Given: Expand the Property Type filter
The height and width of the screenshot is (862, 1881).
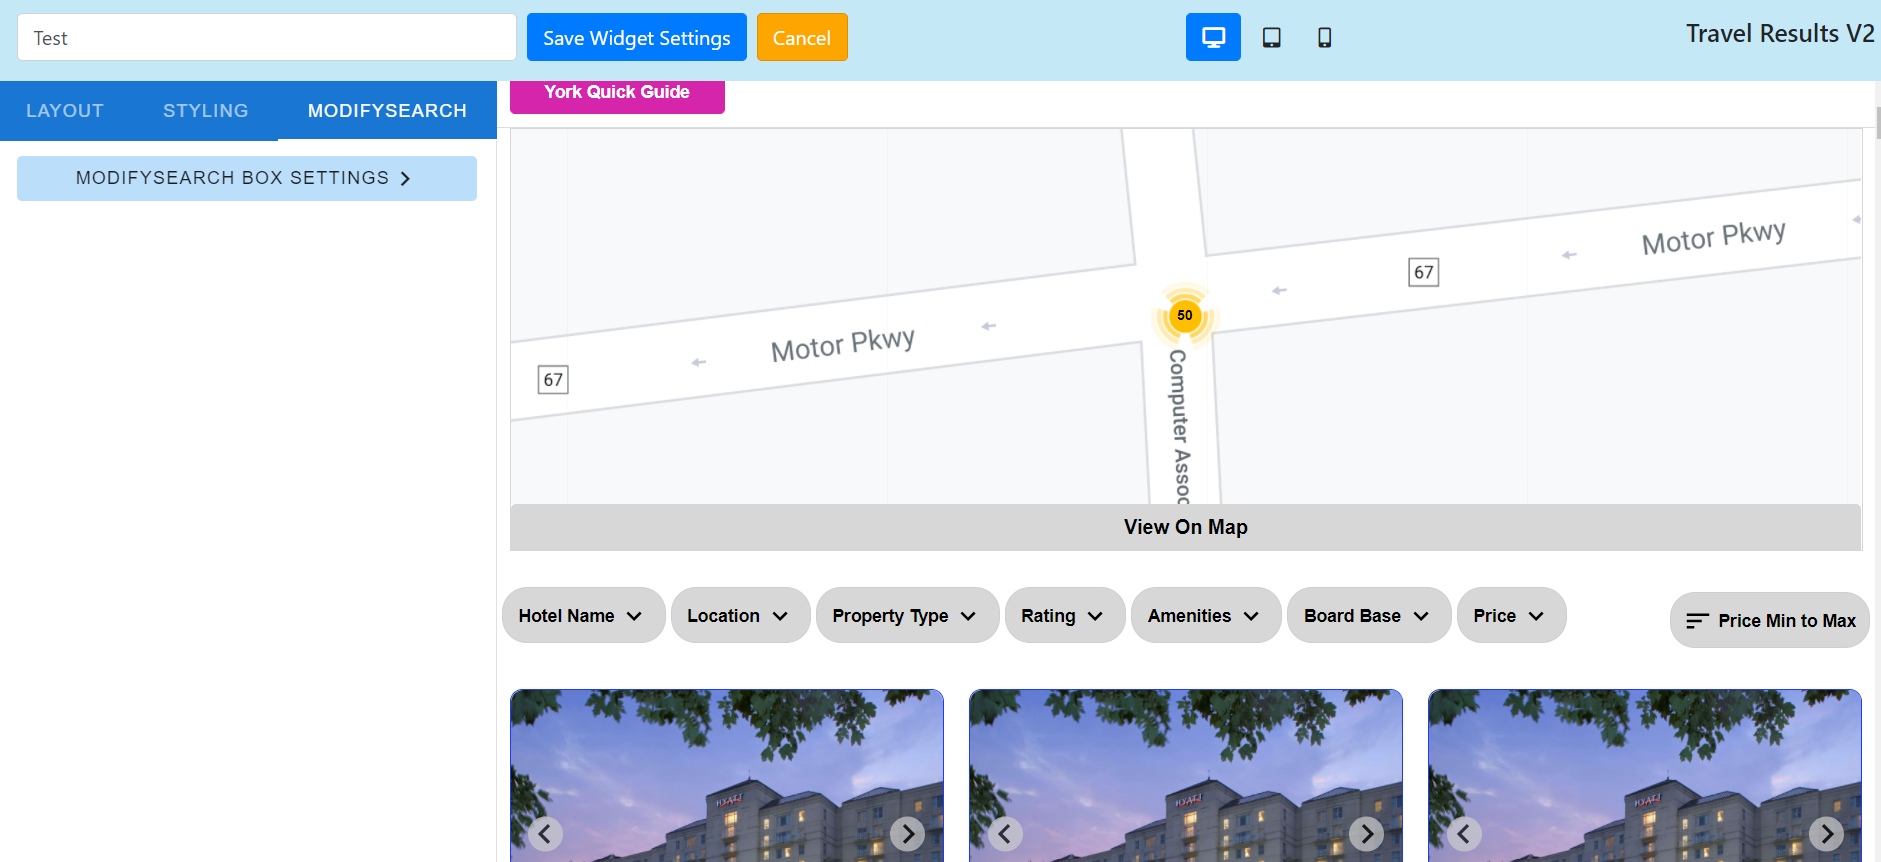Looking at the screenshot, I should pos(907,615).
